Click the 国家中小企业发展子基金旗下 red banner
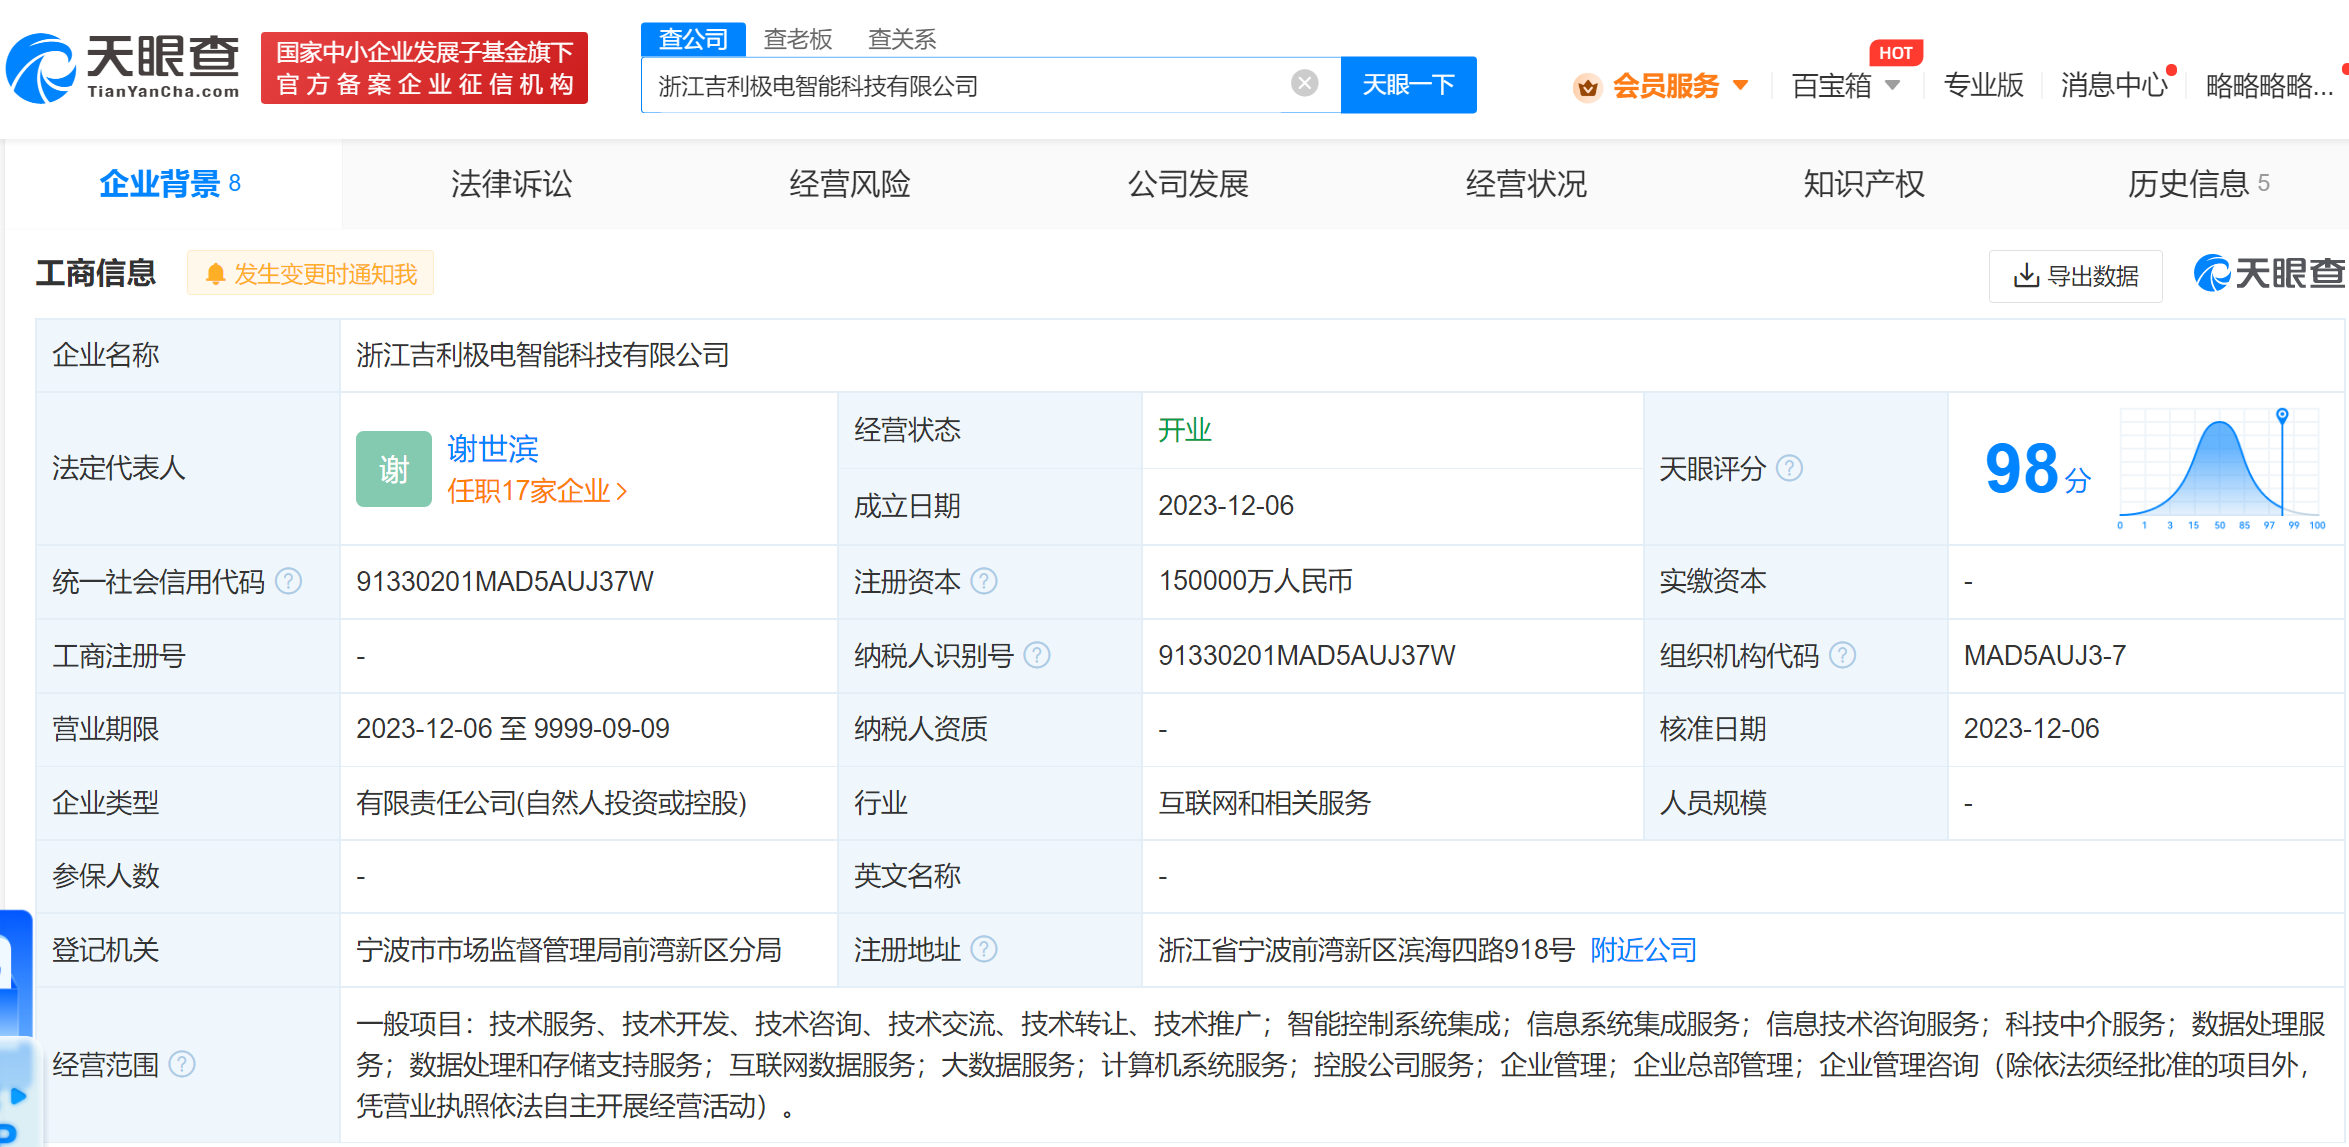The height and width of the screenshot is (1147, 2349). point(424,68)
